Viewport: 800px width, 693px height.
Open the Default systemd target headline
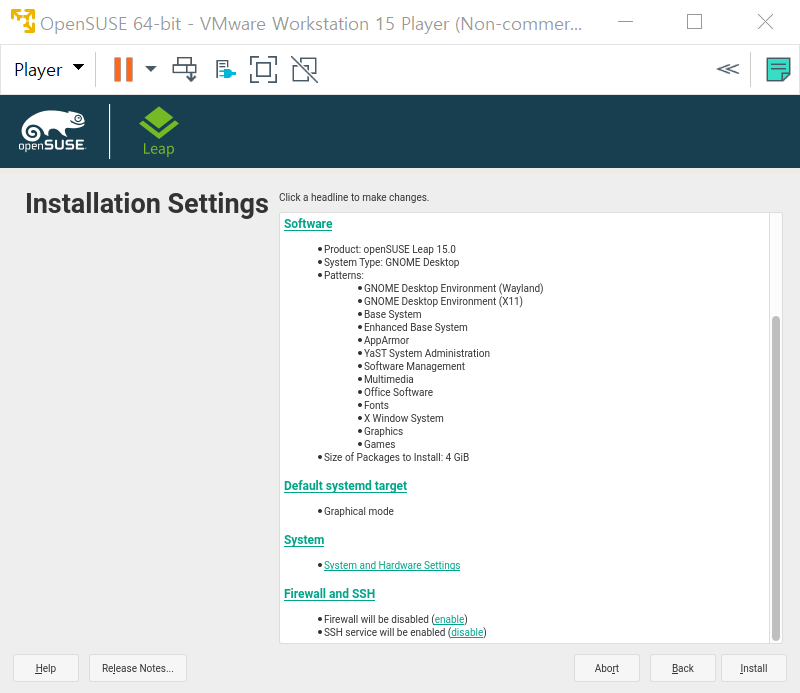coord(345,485)
